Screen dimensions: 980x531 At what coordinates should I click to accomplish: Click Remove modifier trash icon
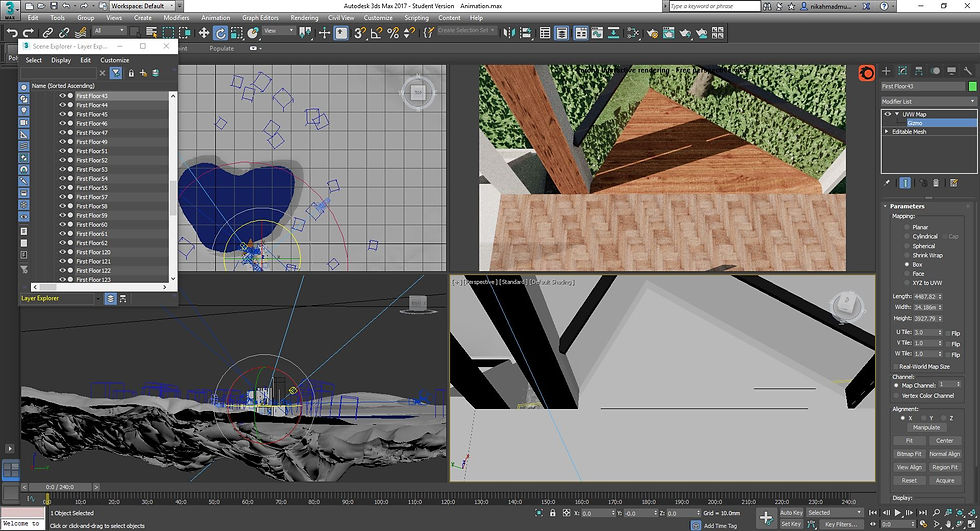coord(936,183)
